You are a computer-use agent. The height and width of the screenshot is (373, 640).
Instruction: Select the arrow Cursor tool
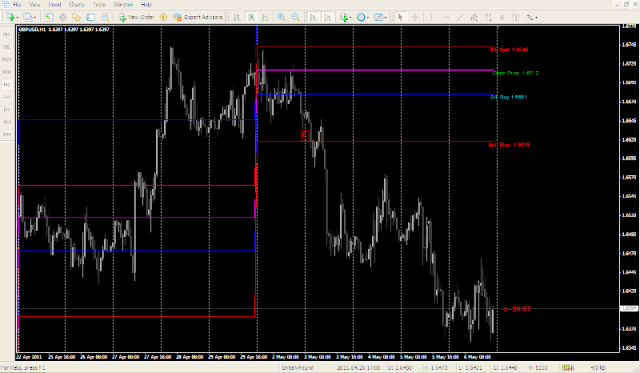coord(400,17)
